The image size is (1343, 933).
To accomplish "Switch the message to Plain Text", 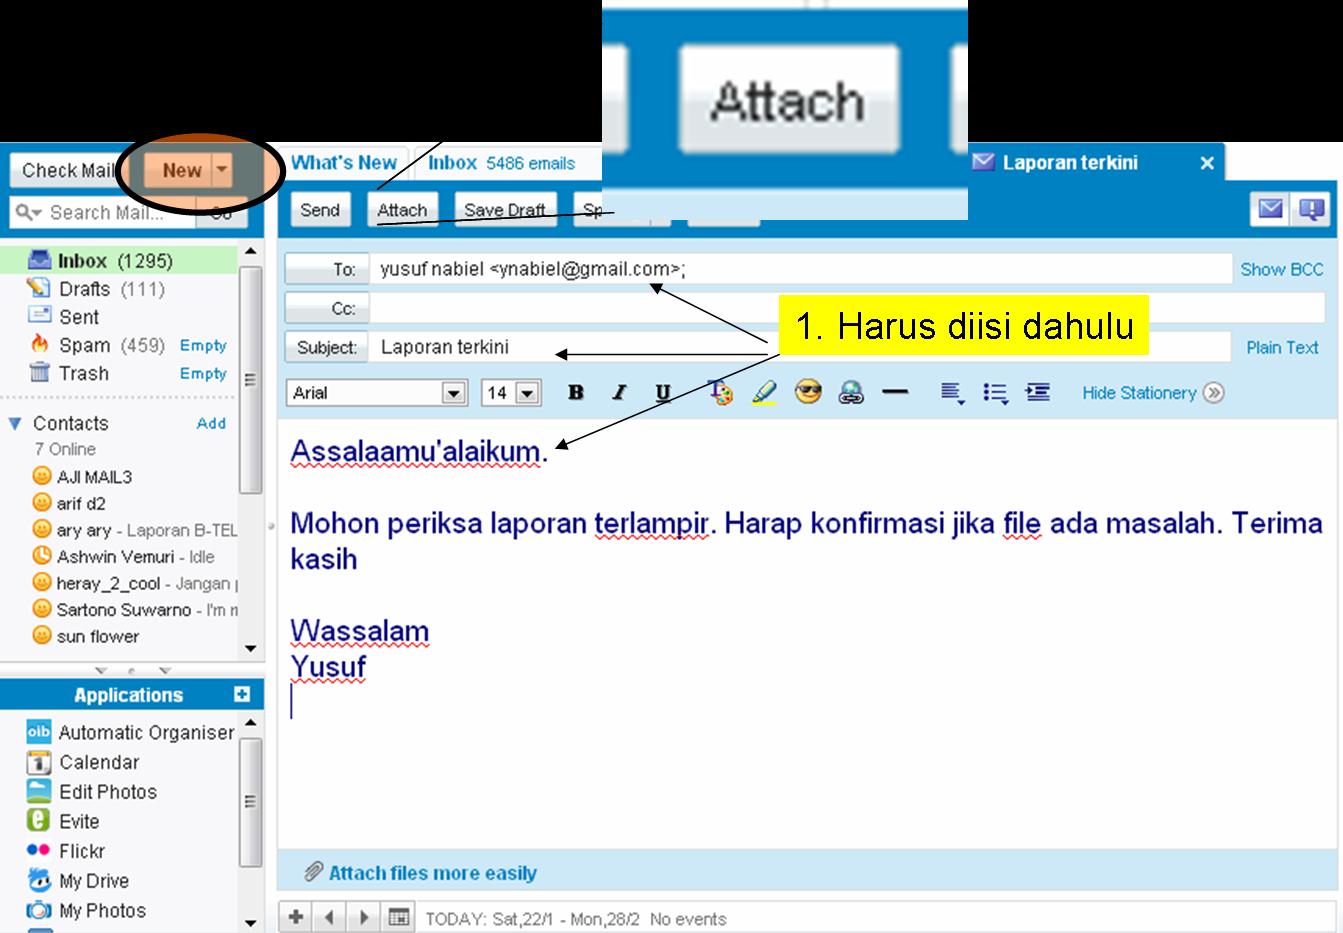I will (1282, 347).
